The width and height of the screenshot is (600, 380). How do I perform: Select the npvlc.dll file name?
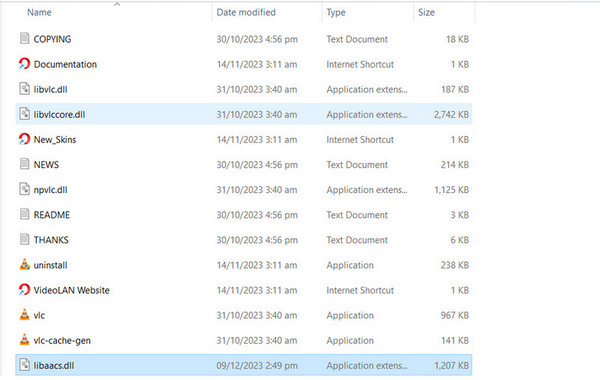click(51, 190)
